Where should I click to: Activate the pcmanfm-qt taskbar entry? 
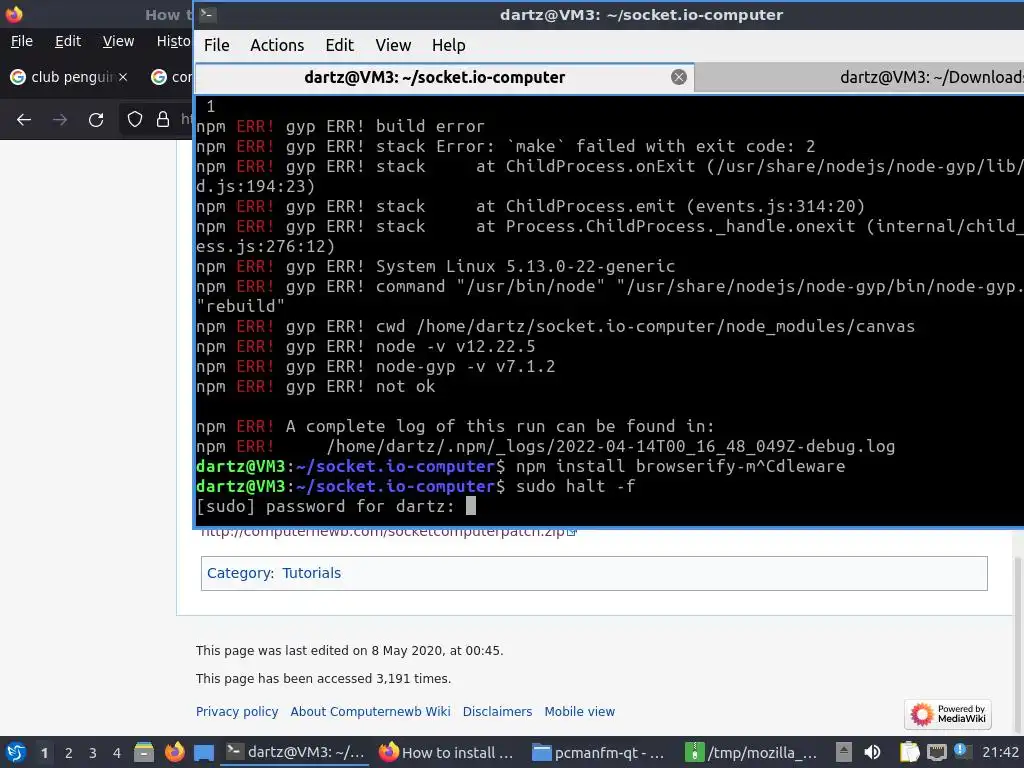click(599, 752)
